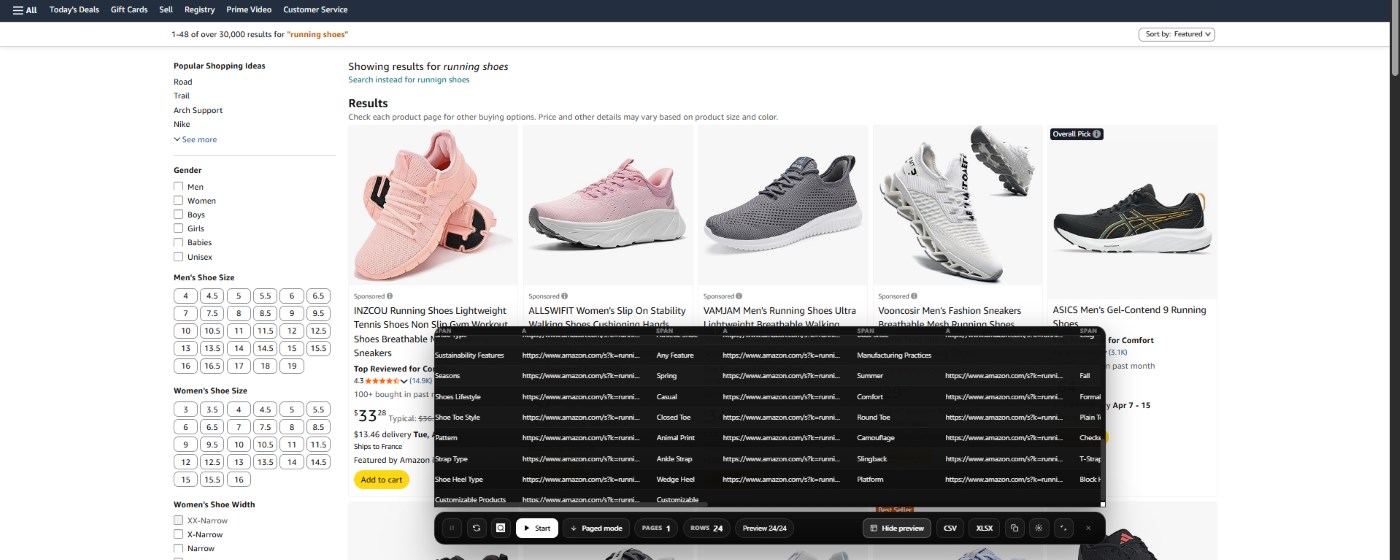Export data as CSV
Screen dimensions: 1400x560
pos(950,528)
